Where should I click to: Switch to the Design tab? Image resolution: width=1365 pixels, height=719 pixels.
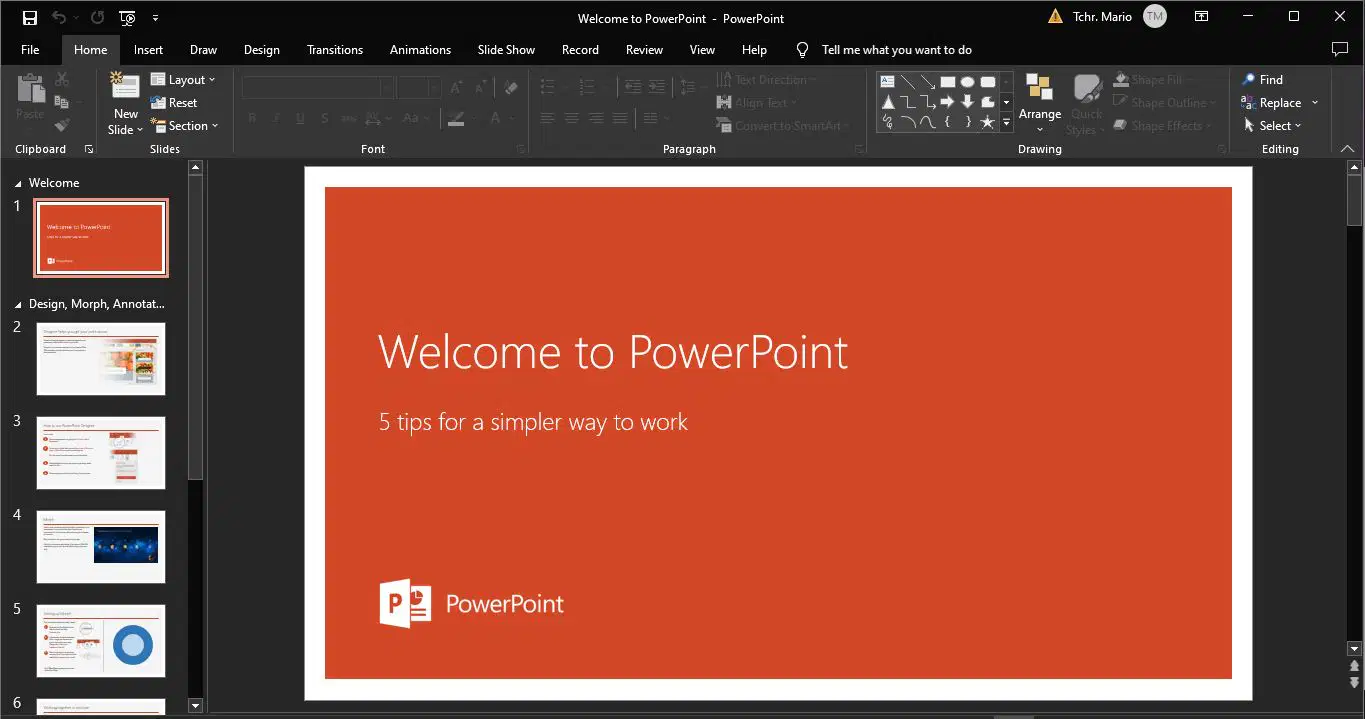click(x=262, y=49)
